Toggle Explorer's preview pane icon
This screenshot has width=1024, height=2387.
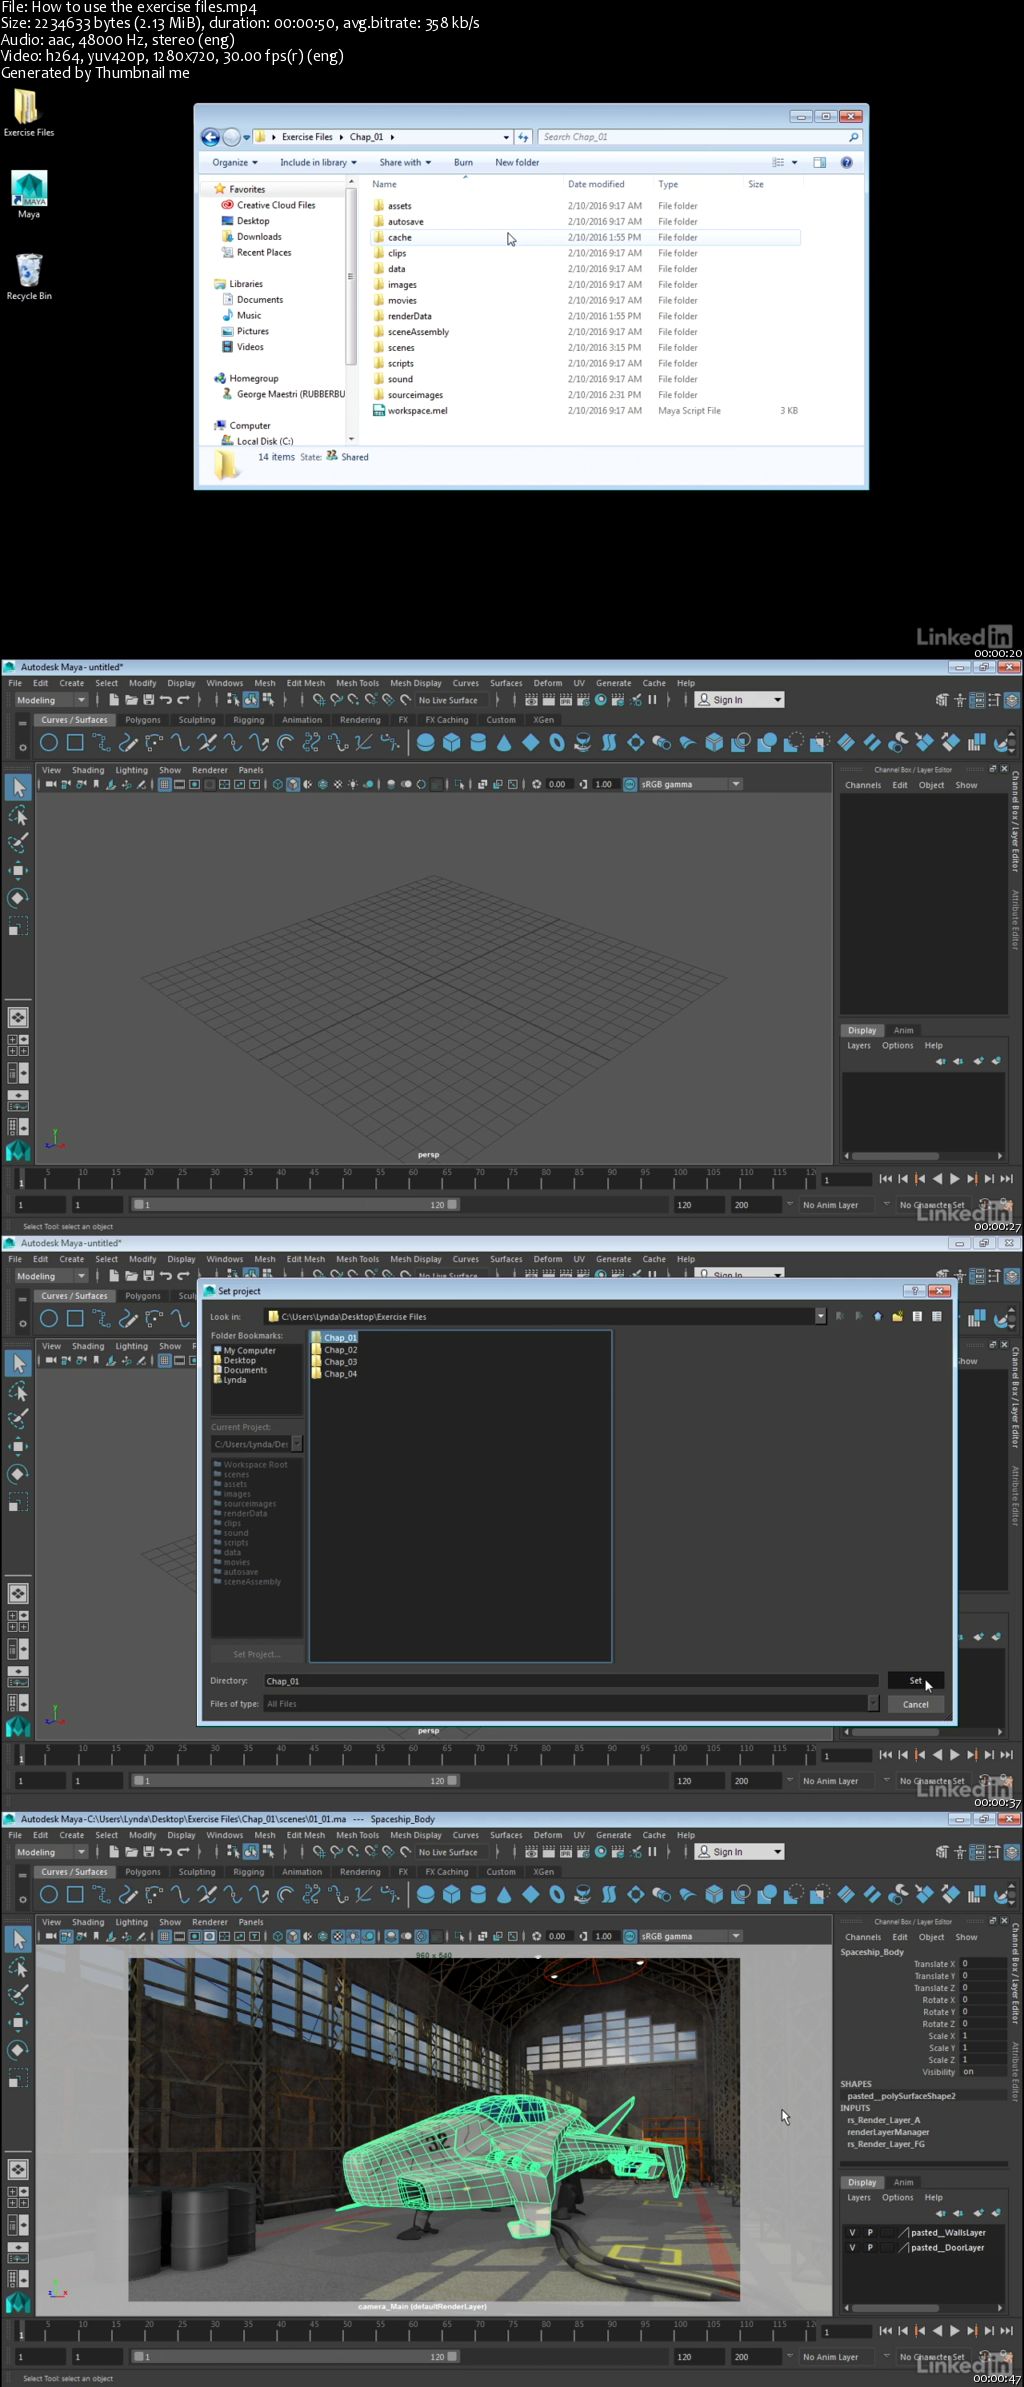click(x=819, y=162)
